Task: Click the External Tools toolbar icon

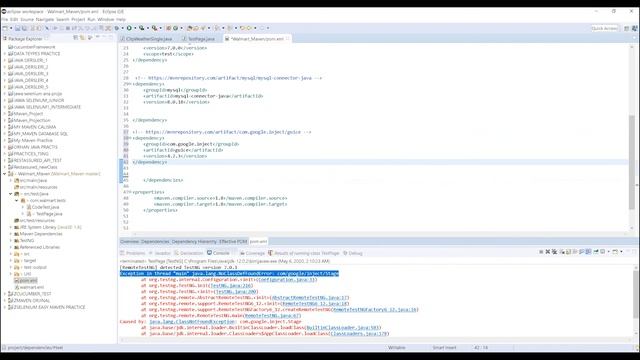Action: pos(155,28)
